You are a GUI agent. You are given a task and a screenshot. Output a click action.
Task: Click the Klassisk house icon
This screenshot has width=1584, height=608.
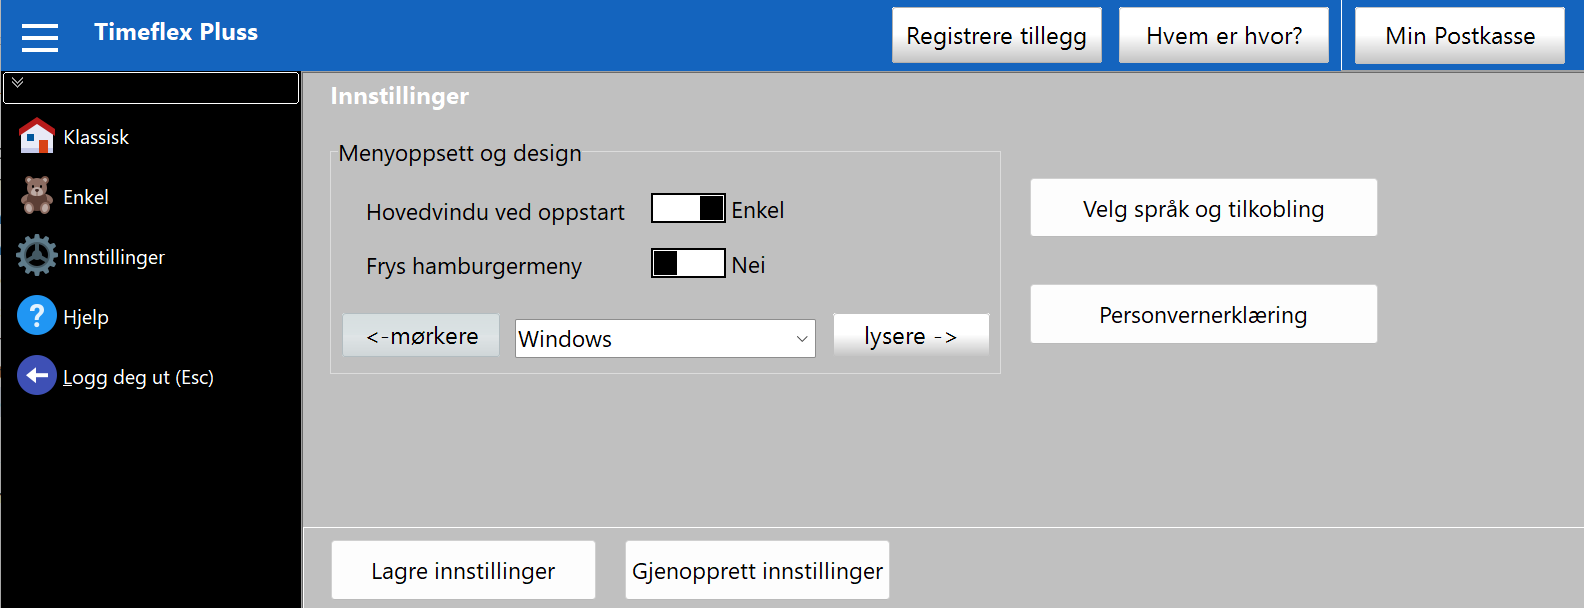(37, 137)
